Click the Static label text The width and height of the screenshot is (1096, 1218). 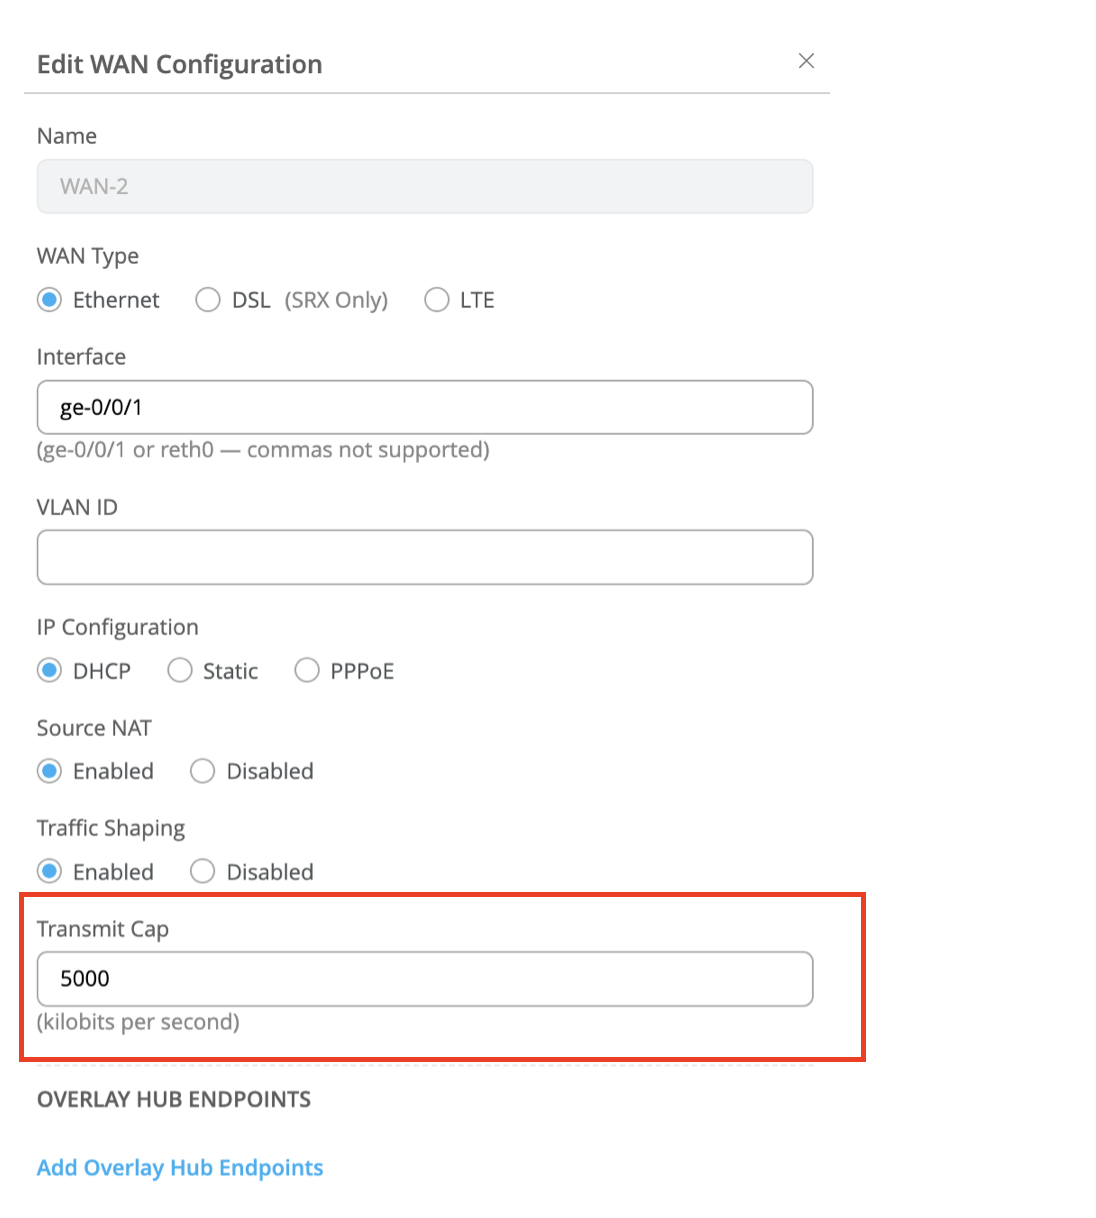tap(230, 671)
